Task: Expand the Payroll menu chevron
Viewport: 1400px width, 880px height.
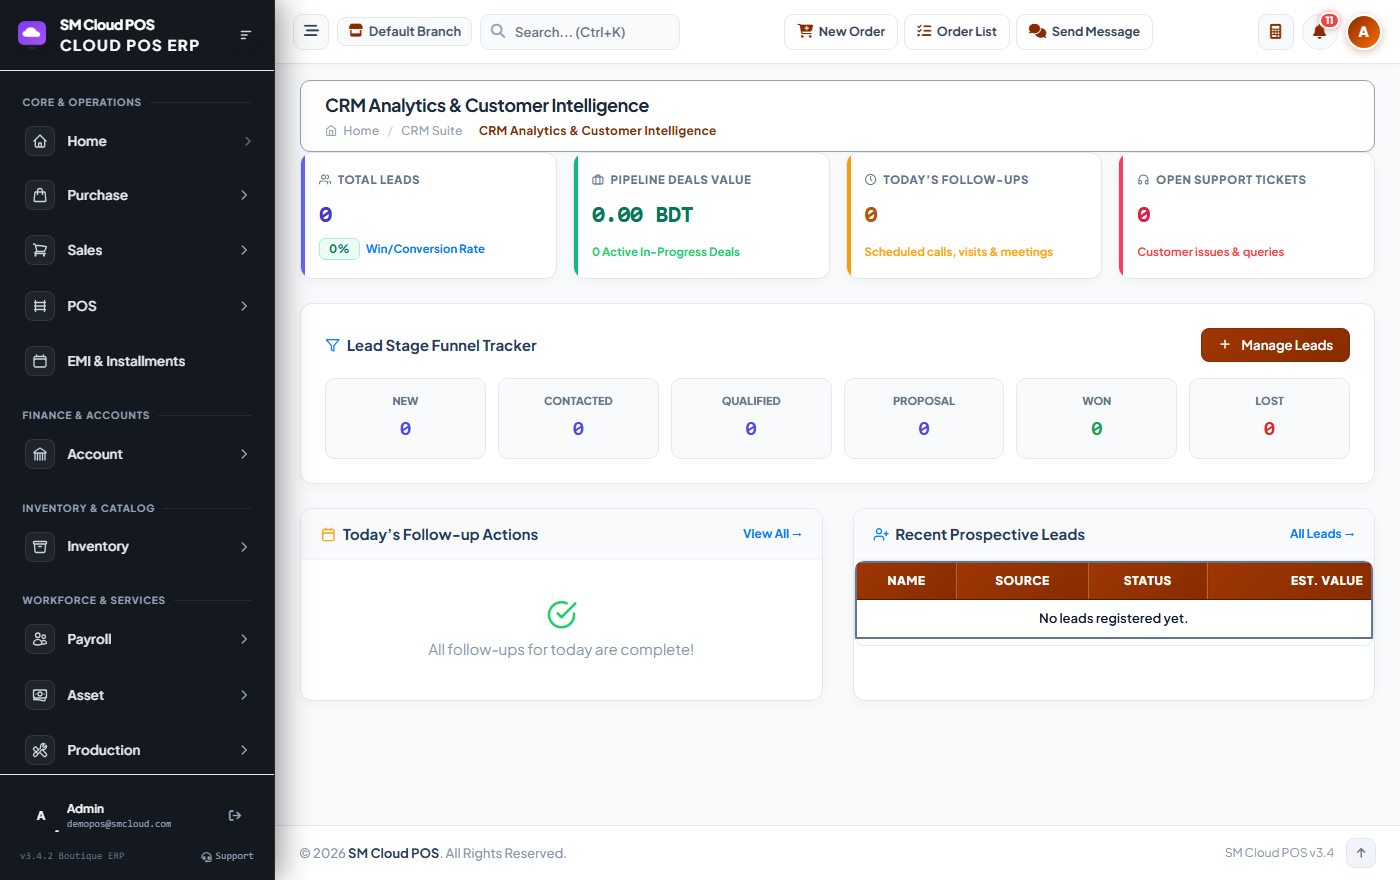Action: click(x=244, y=639)
